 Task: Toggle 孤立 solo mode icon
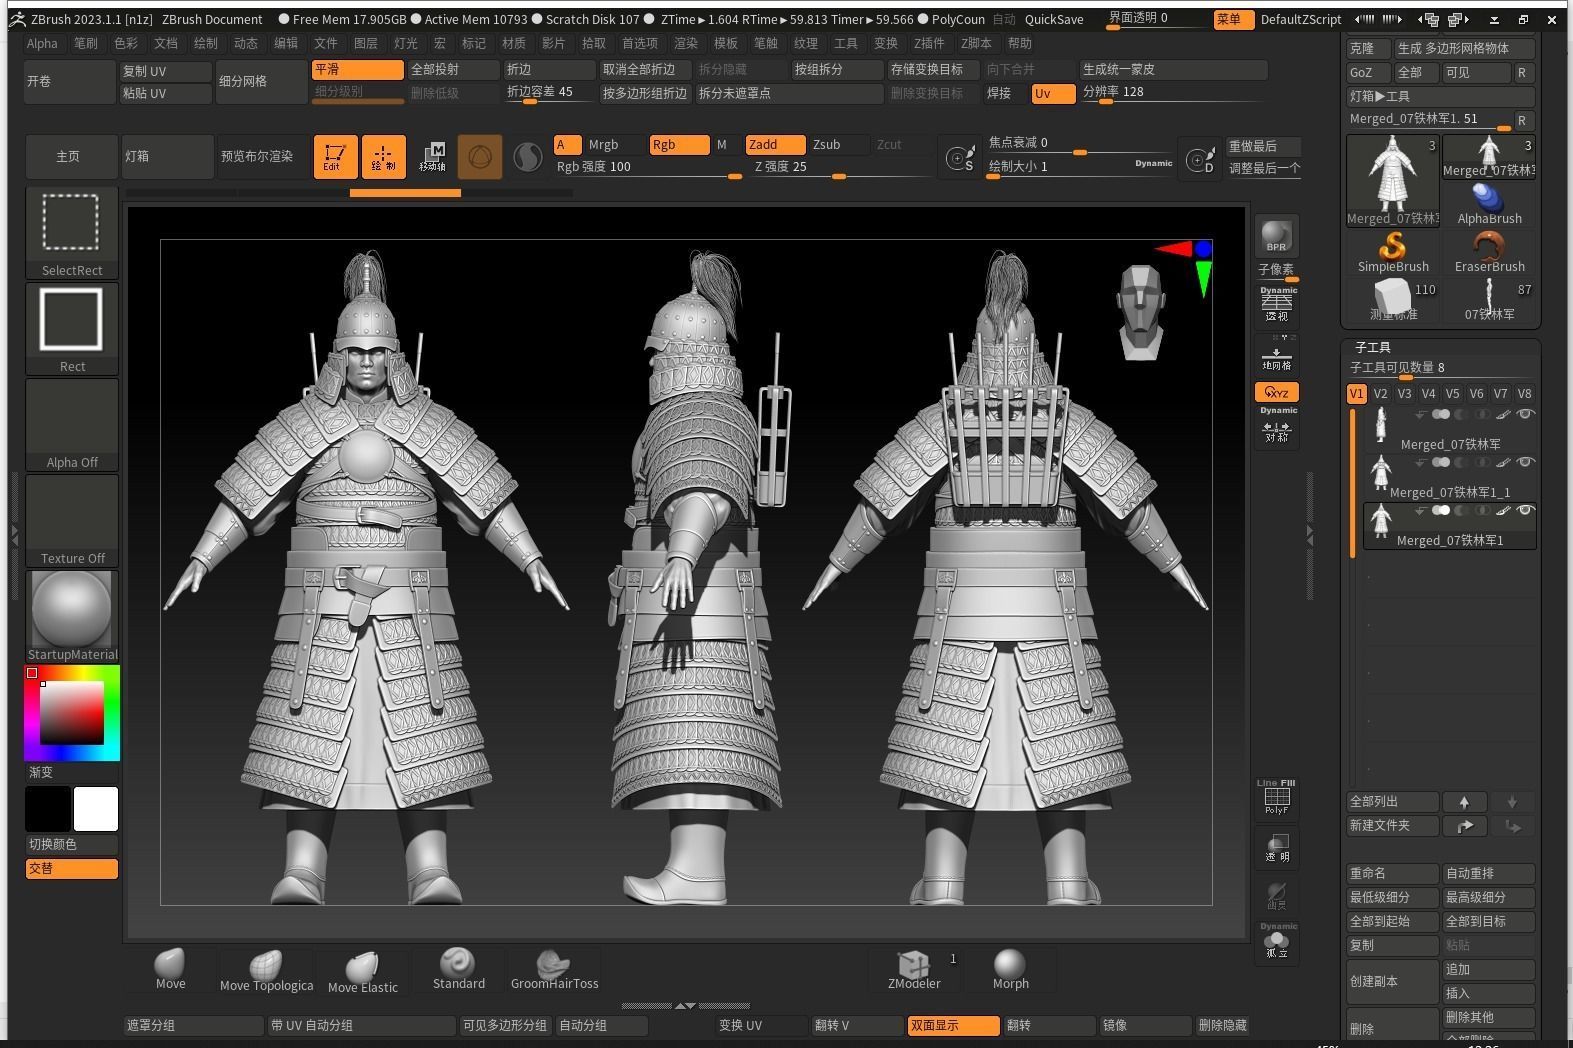[1277, 942]
